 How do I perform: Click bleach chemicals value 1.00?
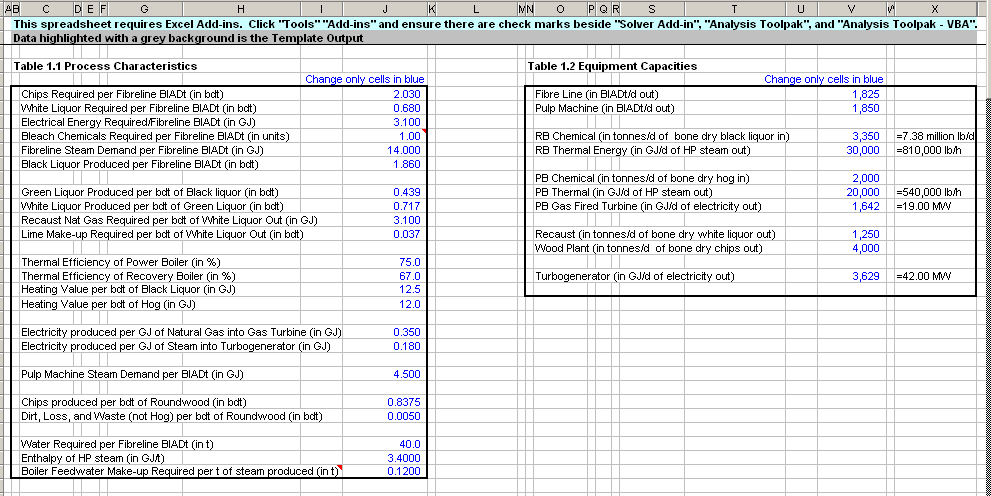410,136
